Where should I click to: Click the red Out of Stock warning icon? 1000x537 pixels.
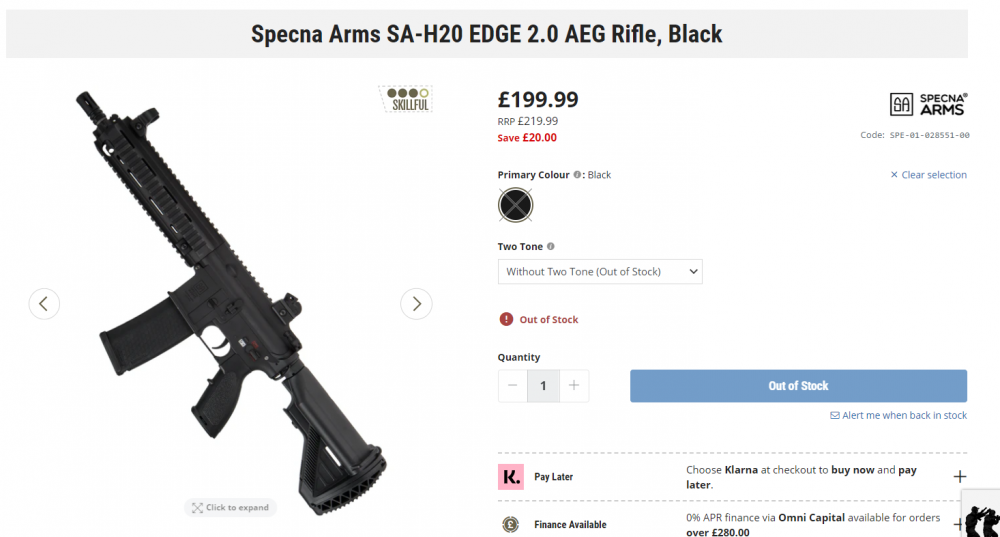click(506, 319)
